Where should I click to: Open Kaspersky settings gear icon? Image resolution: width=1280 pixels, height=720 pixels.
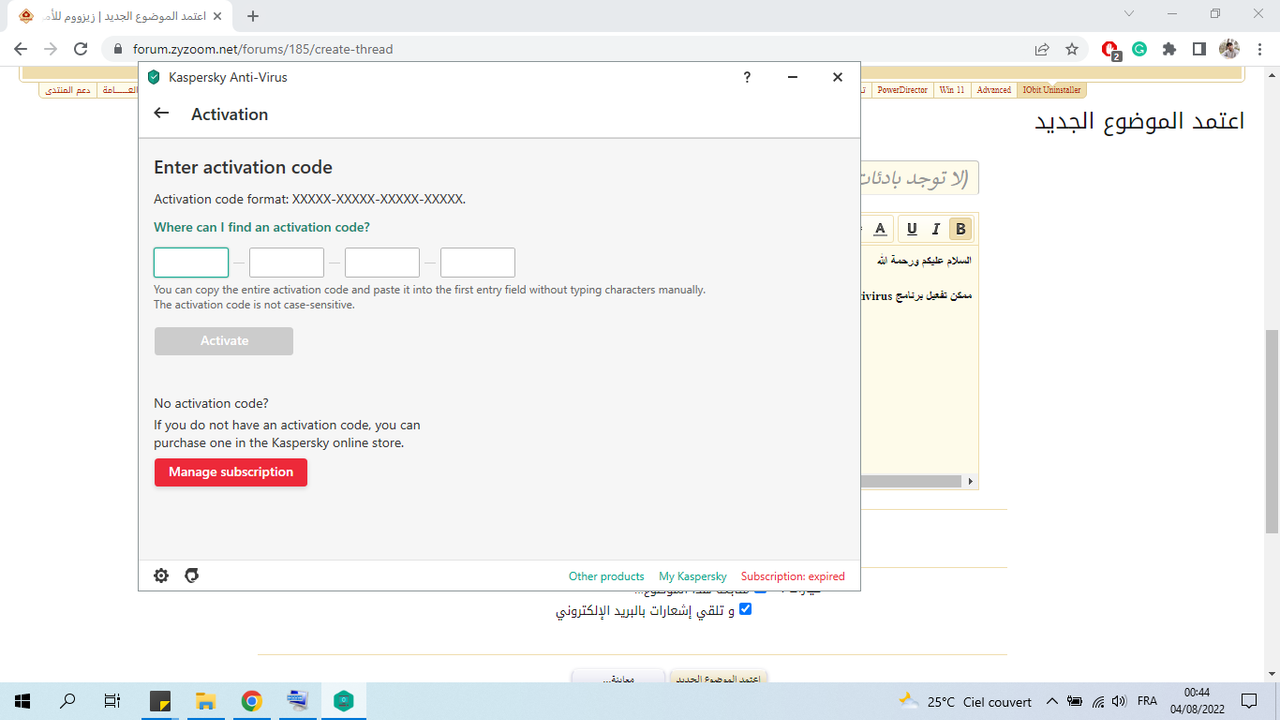161,575
